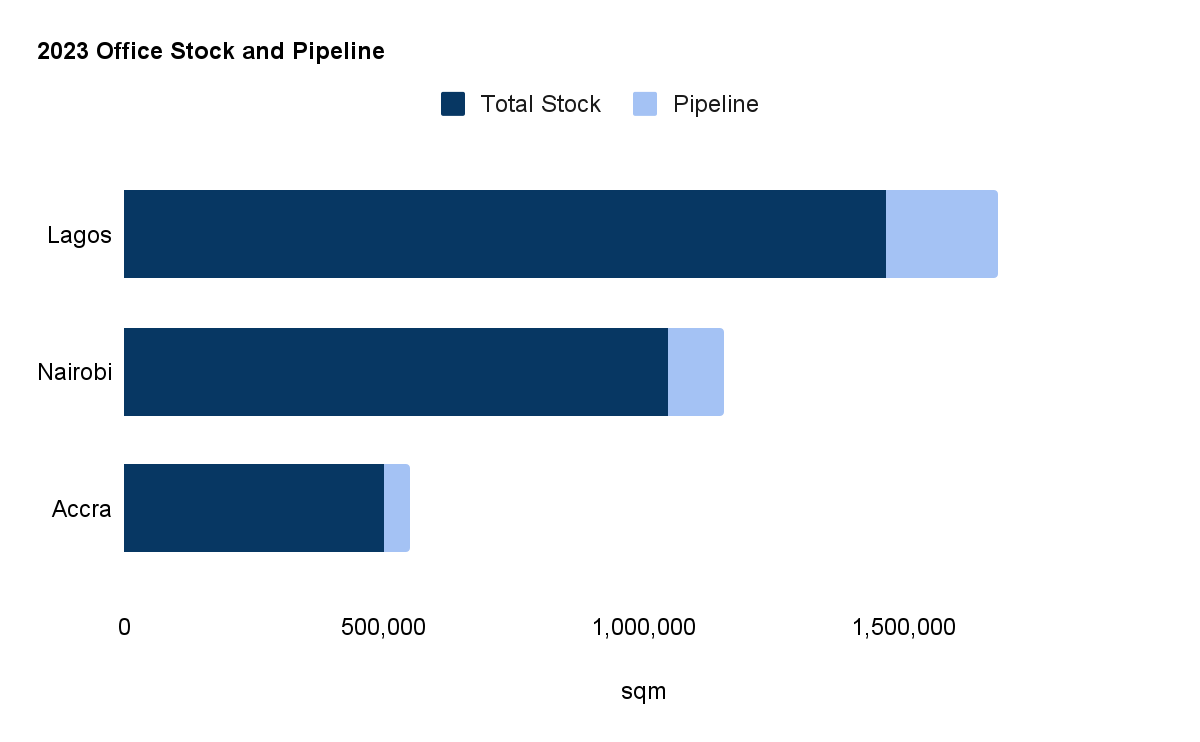
Task: Click the 'Accra' axis label
Action: coord(82,509)
